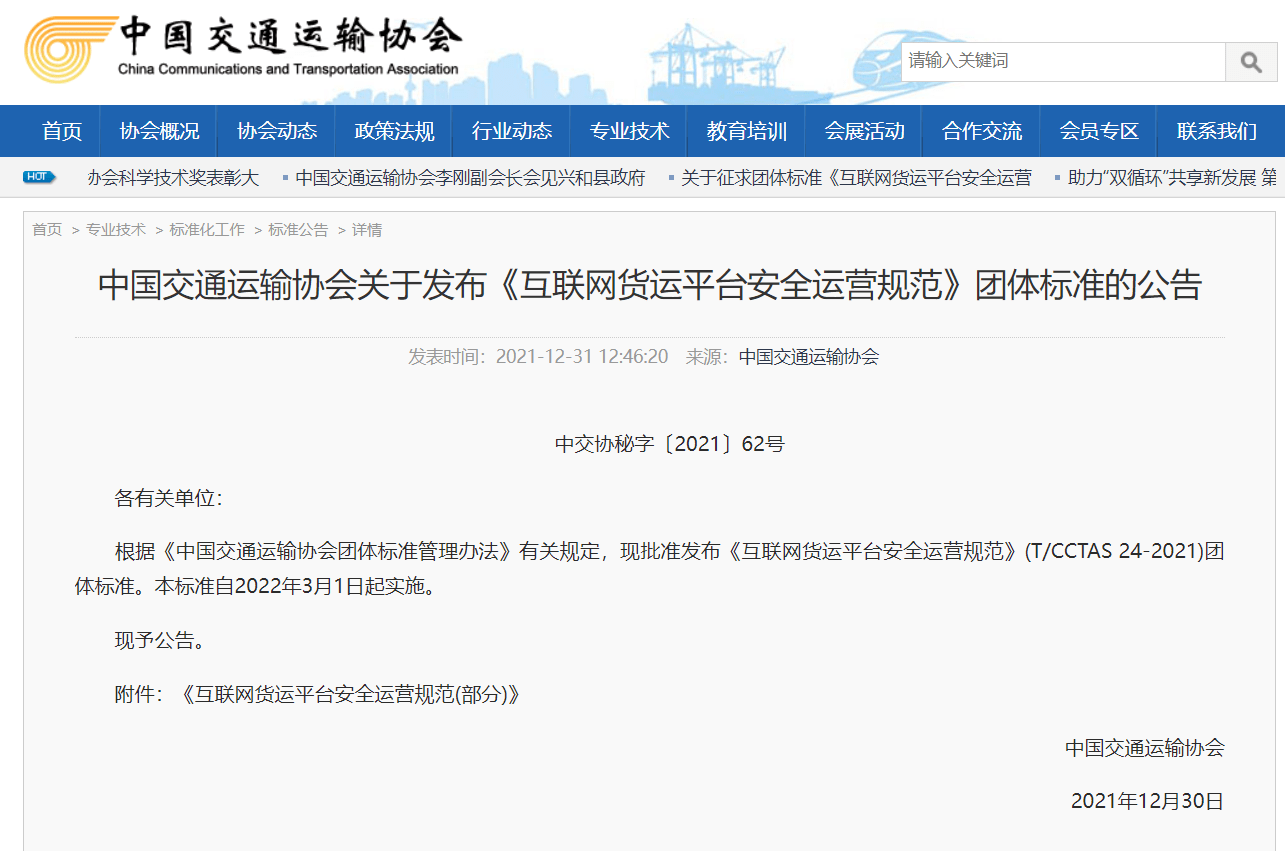Go to 协会概况 in the navigation bar
This screenshot has width=1285, height=851.
tap(159, 131)
